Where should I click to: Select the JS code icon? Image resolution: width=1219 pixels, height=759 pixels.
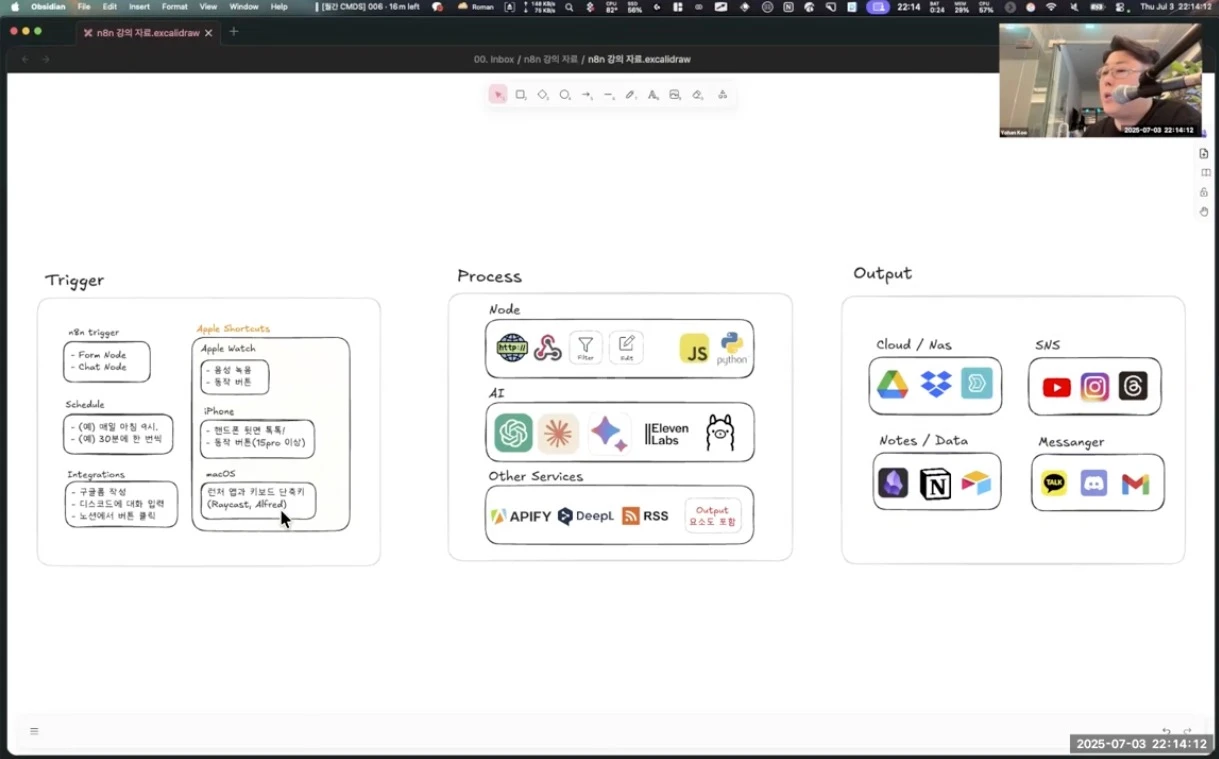click(694, 349)
